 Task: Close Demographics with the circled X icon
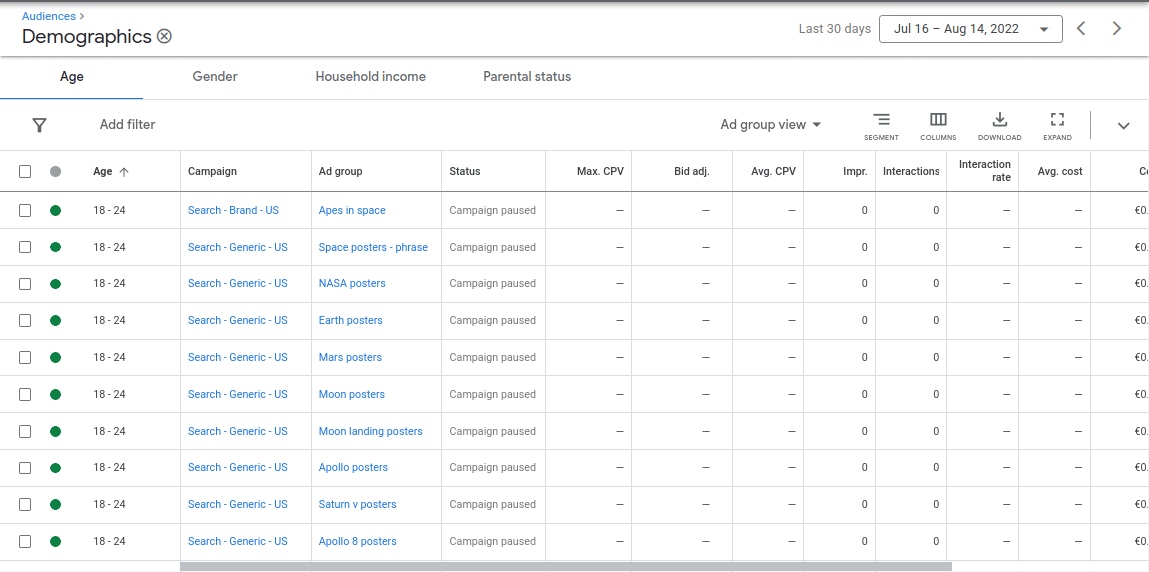(164, 36)
